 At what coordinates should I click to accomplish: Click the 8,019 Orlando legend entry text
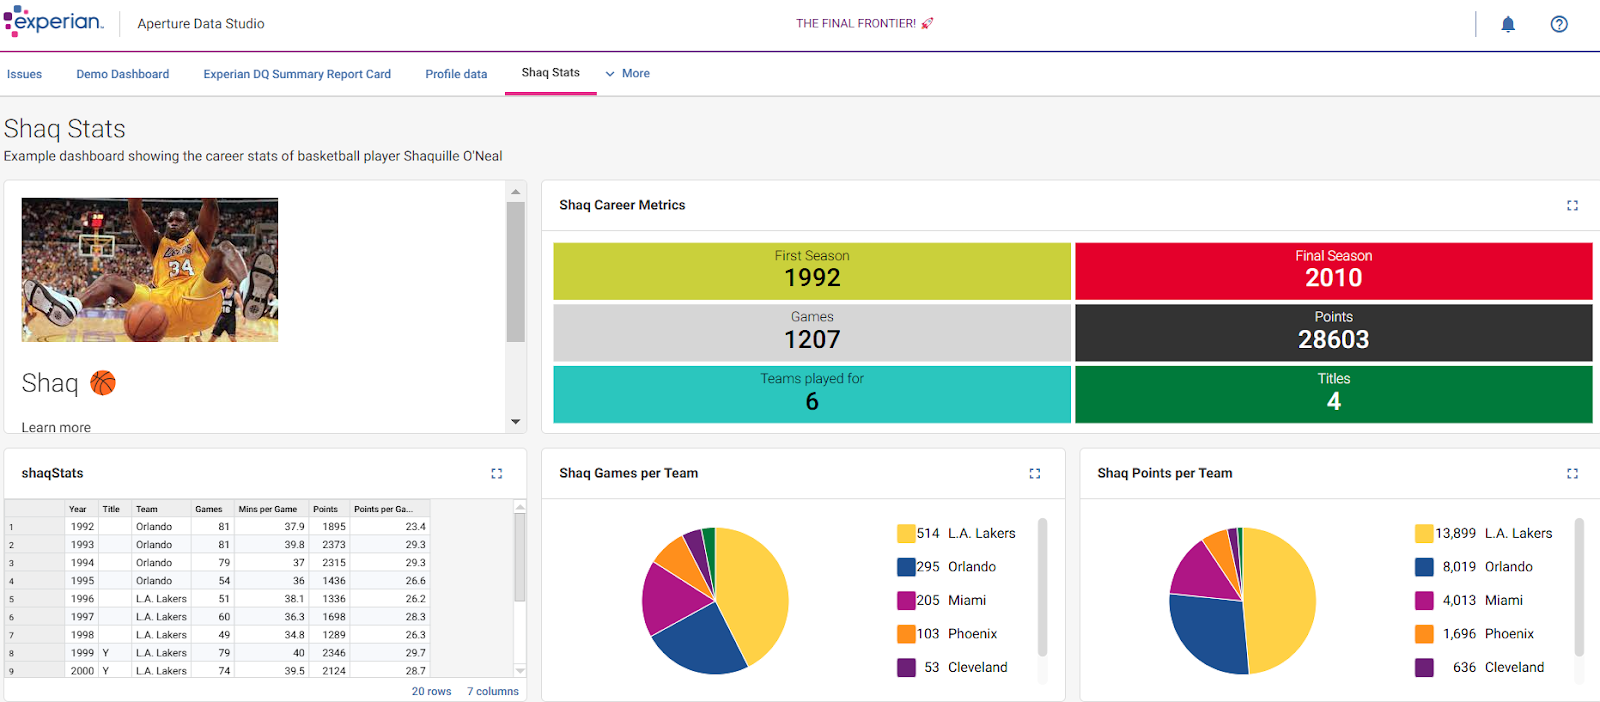click(x=1488, y=567)
